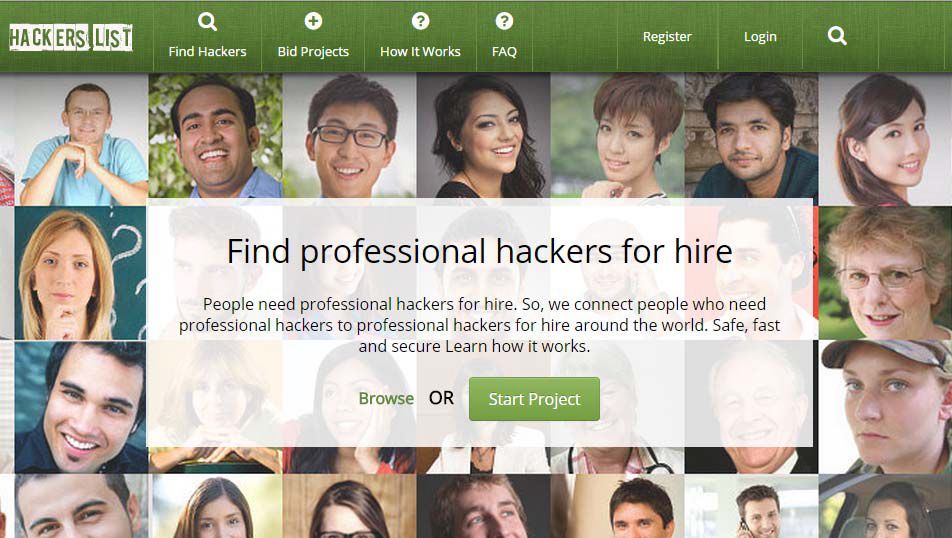952x538 pixels.
Task: Click the question mark icon above FAQ
Action: point(504,21)
